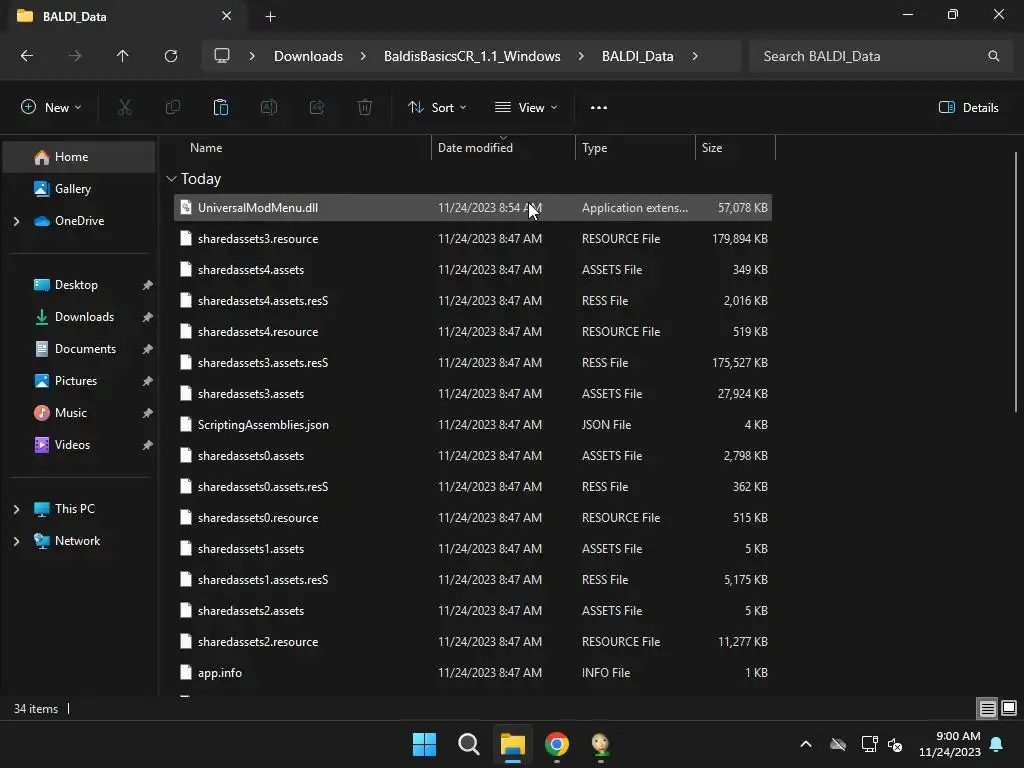The image size is (1024, 768).
Task: Collapse the Today group
Action: (171, 178)
